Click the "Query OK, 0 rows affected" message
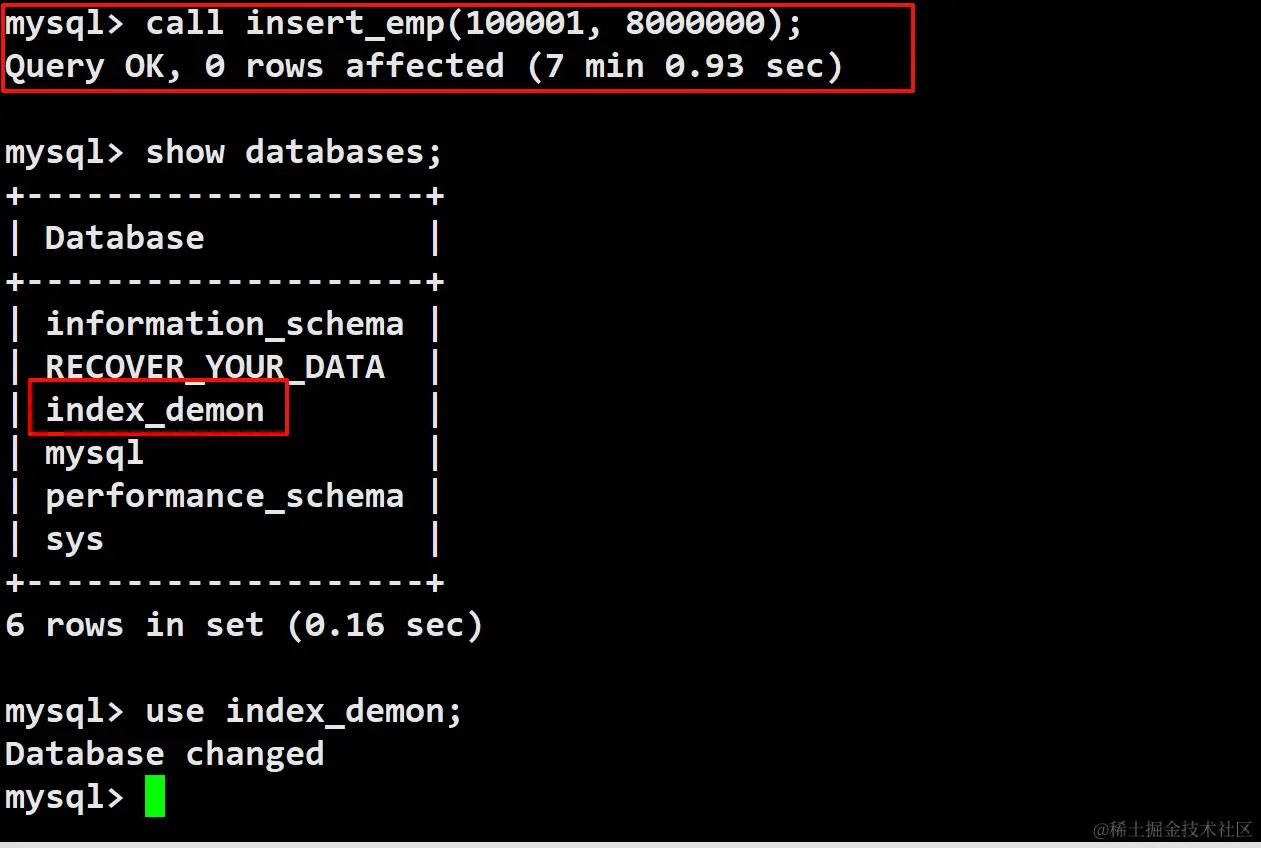The height and width of the screenshot is (848, 1261). [x=255, y=67]
